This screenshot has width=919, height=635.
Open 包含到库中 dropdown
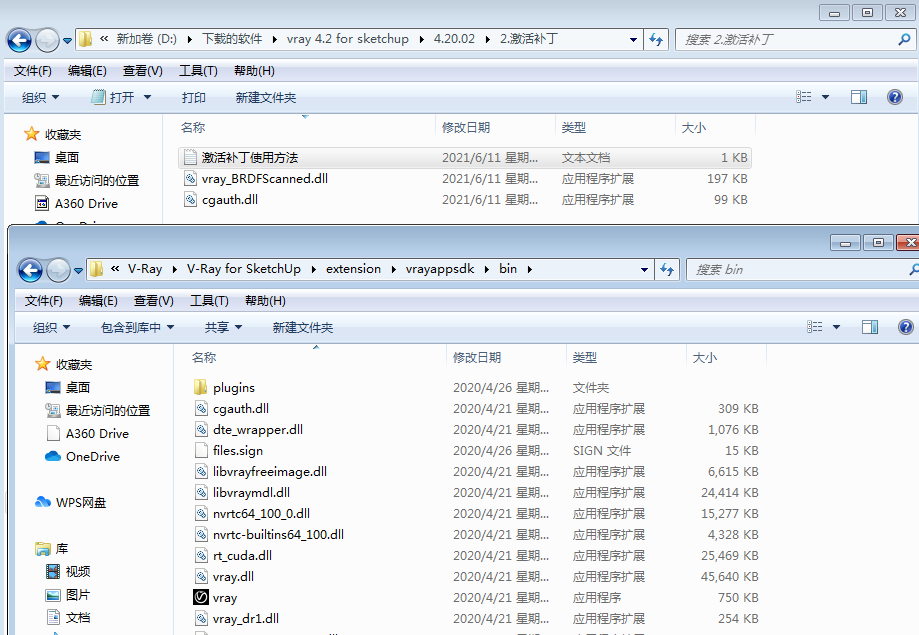tap(137, 327)
